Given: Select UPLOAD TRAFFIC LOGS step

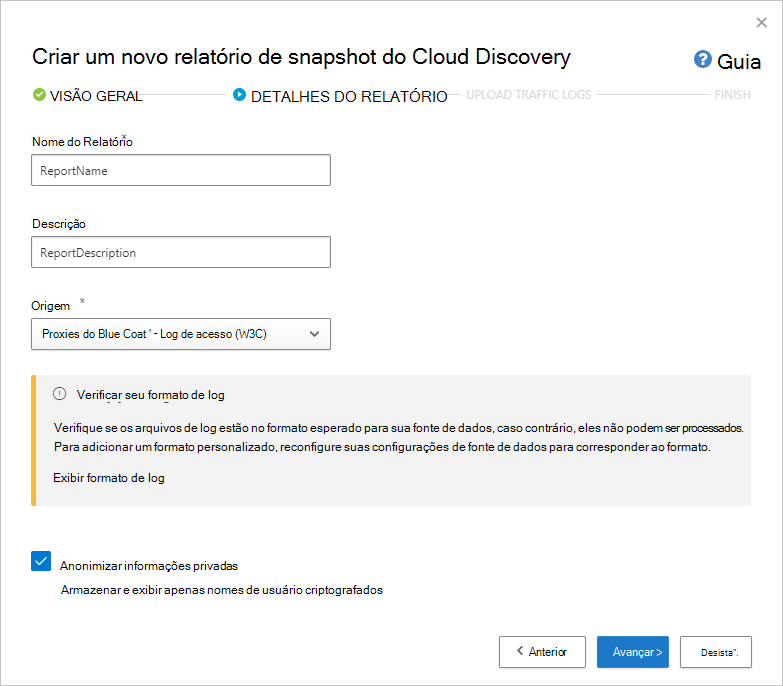Looking at the screenshot, I should (x=528, y=95).
